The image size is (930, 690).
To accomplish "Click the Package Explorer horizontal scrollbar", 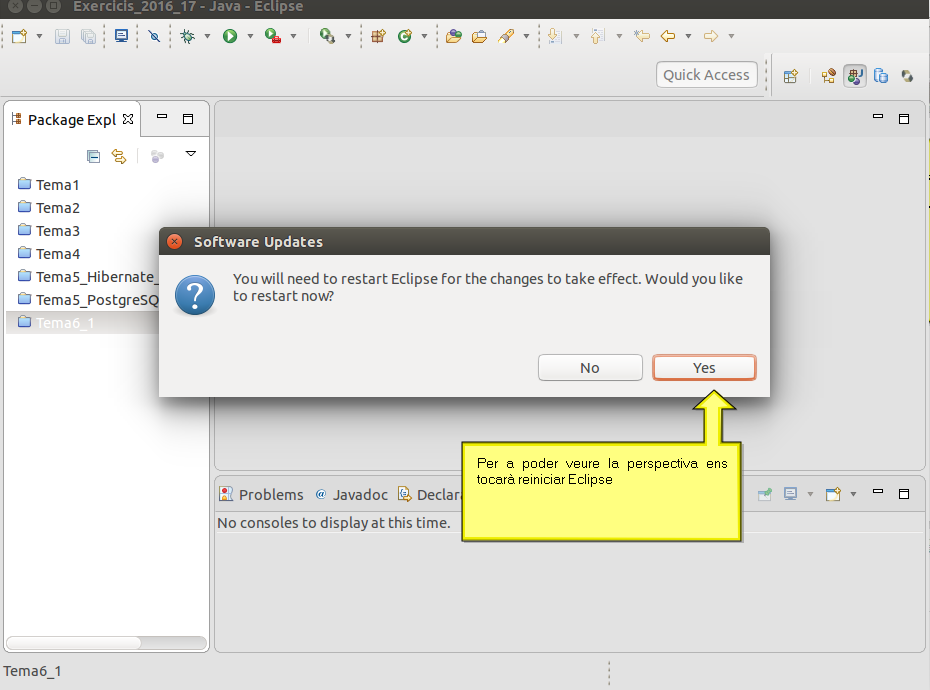I will (107, 643).
